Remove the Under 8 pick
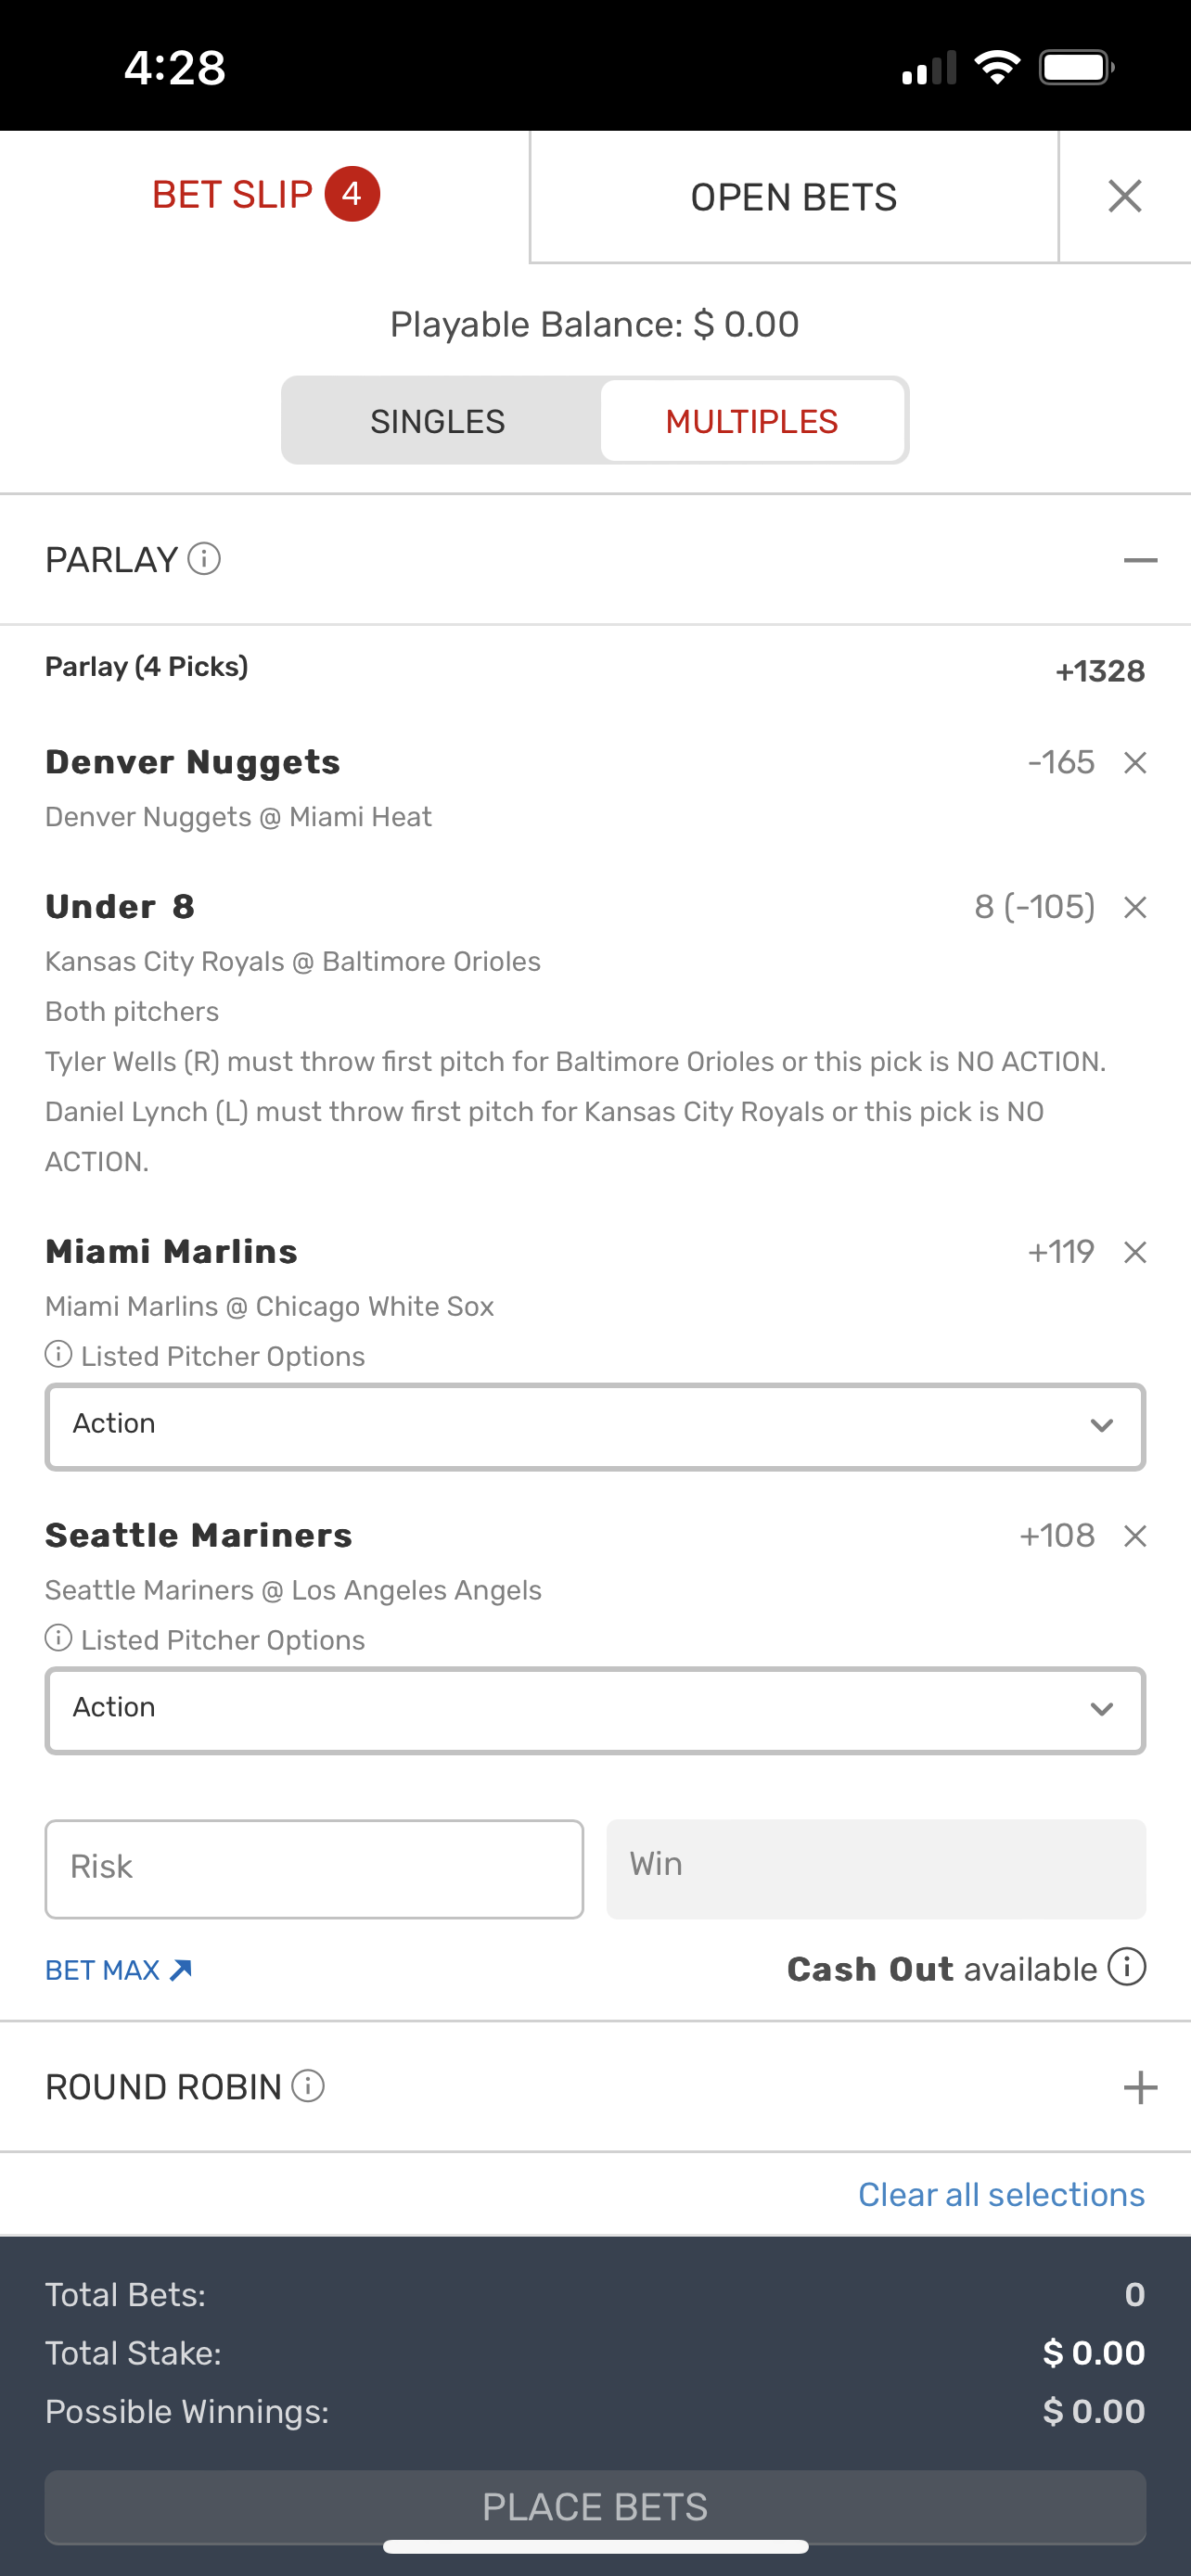Screen dimensions: 1191x2576 coord(1134,907)
